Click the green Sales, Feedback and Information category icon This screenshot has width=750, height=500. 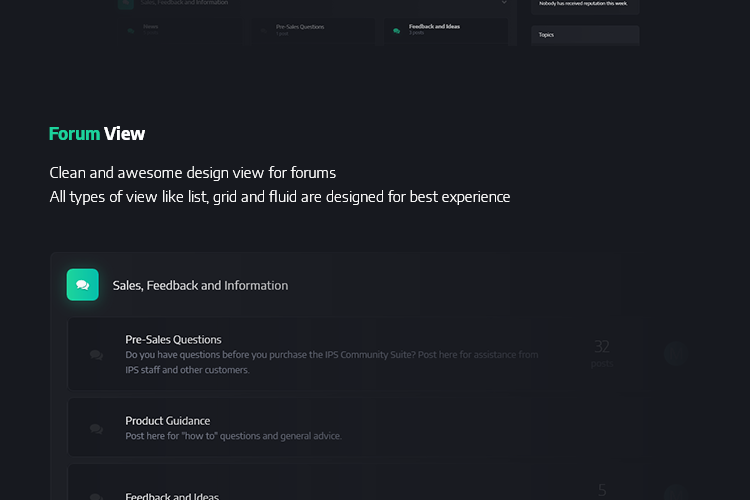82,285
